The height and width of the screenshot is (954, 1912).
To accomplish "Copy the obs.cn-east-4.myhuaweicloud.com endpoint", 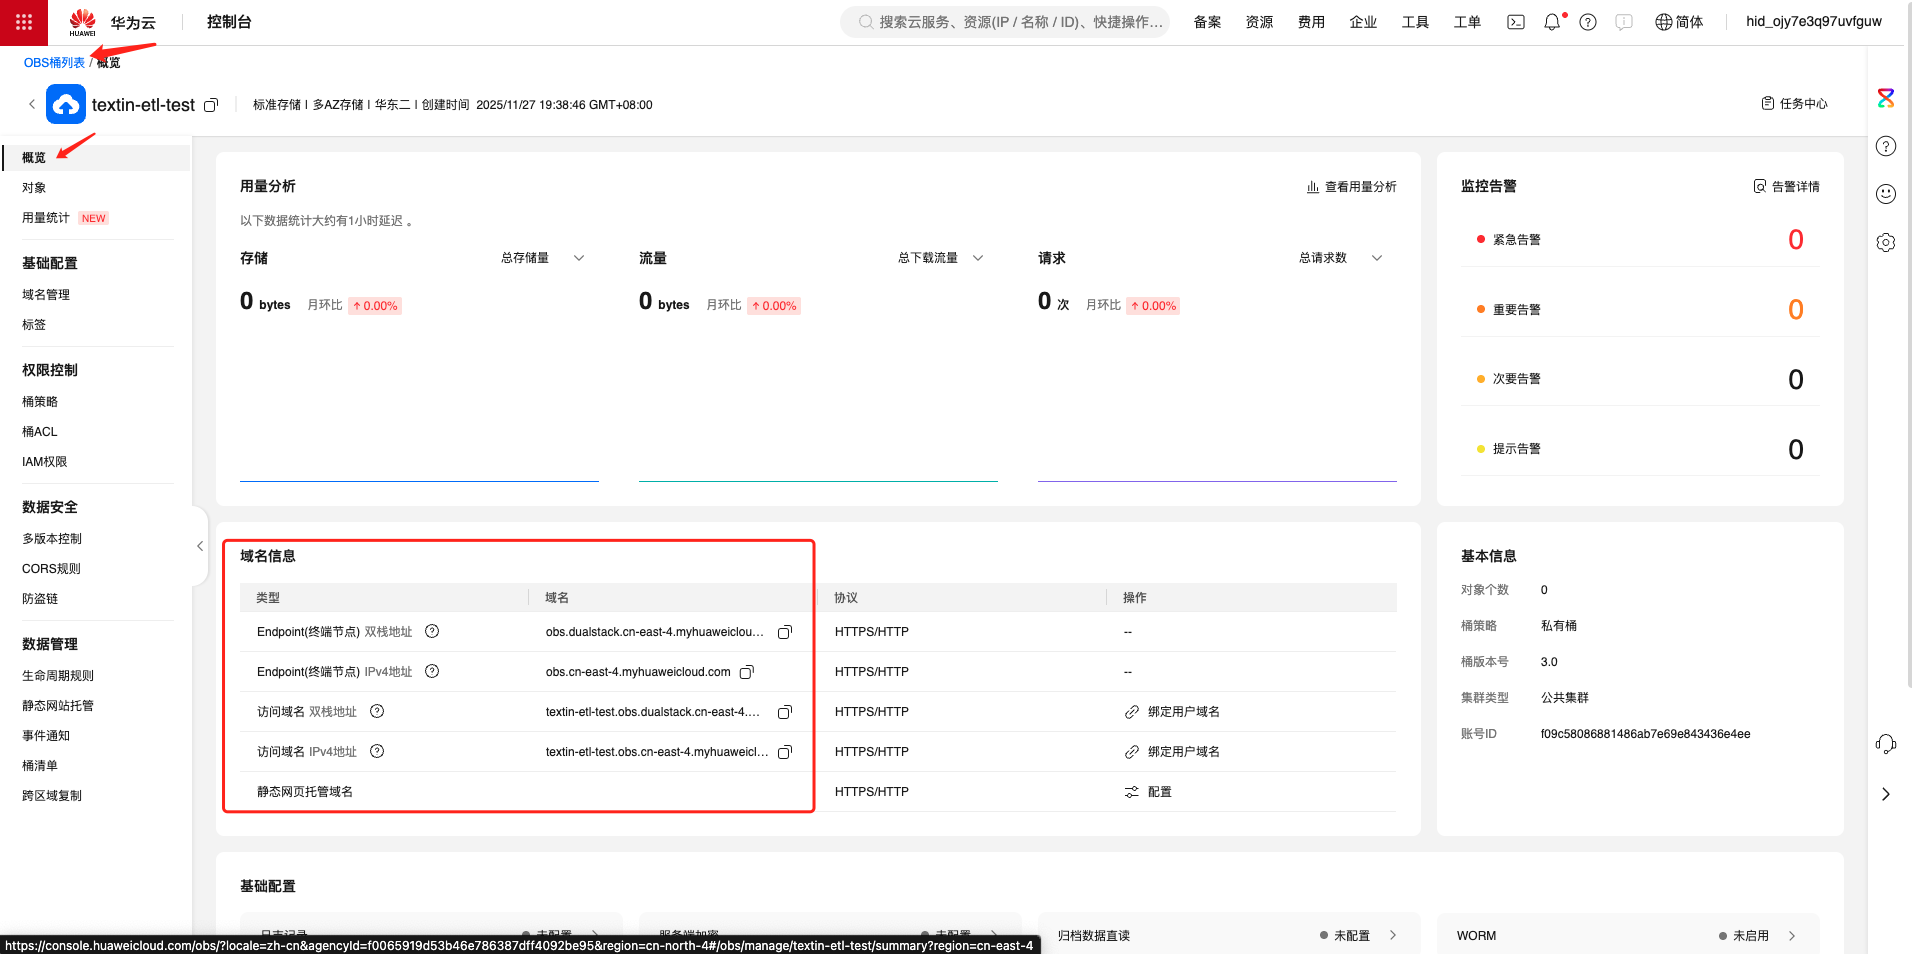I will click(x=746, y=672).
